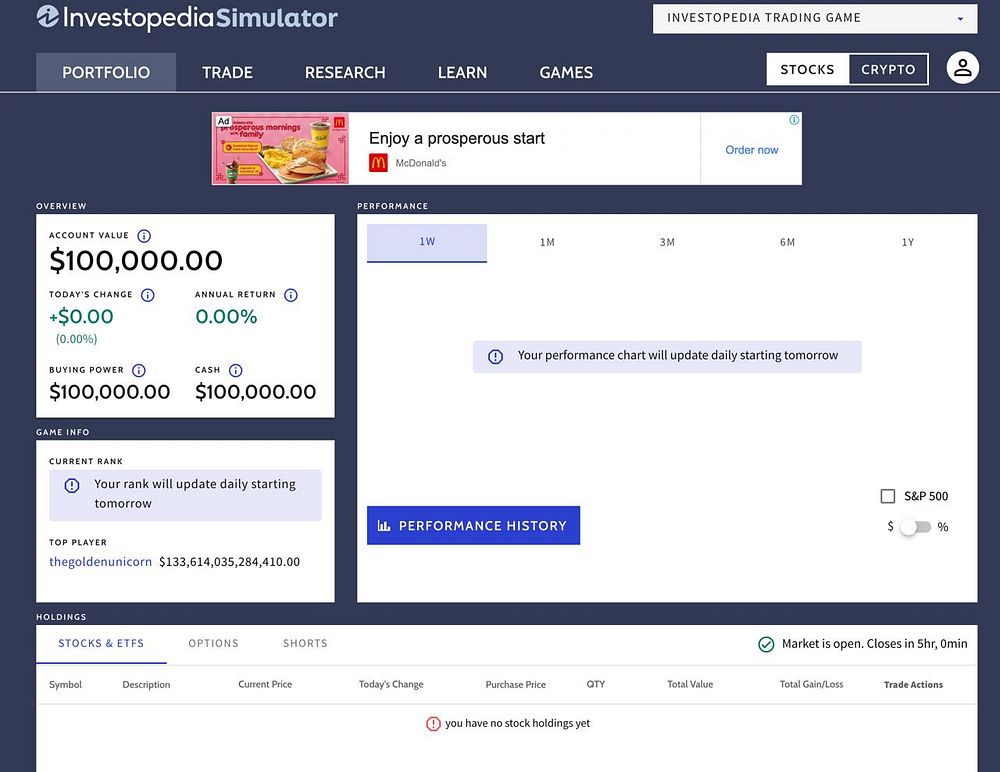
Task: Go to the Trade tab
Action: click(227, 72)
